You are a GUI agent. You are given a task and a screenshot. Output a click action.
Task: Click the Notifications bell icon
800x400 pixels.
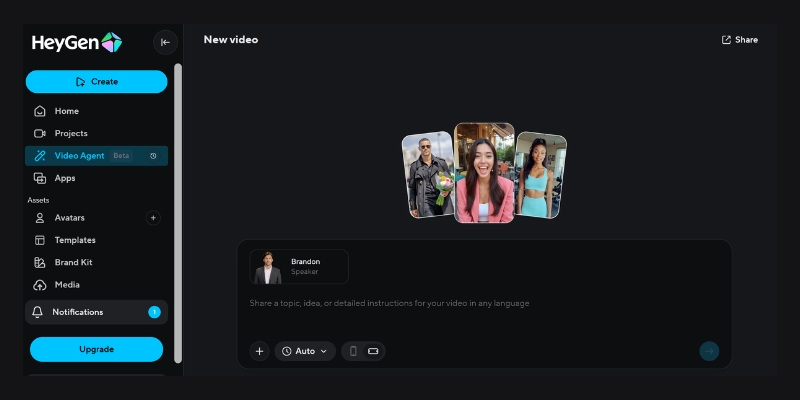pyautogui.click(x=37, y=312)
